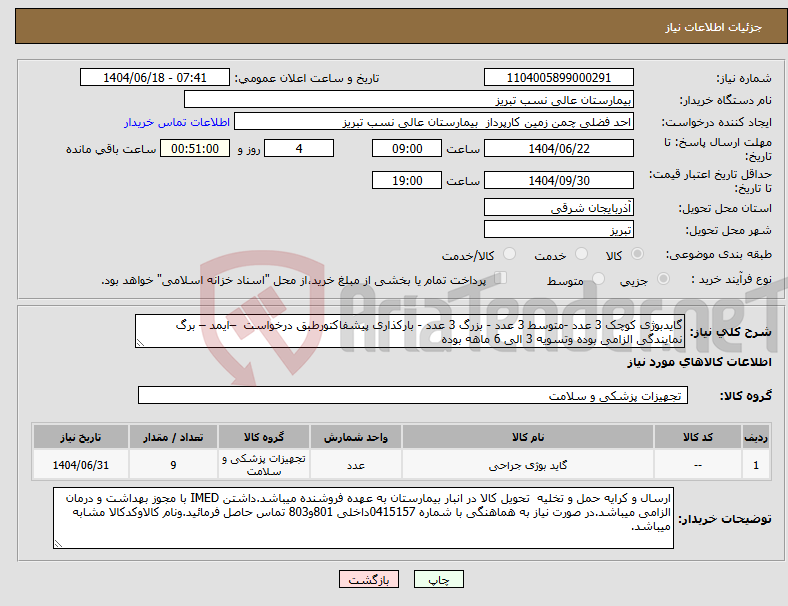Click the شرح کلی نیاز description textarea
The image size is (788, 606).
(x=410, y=331)
